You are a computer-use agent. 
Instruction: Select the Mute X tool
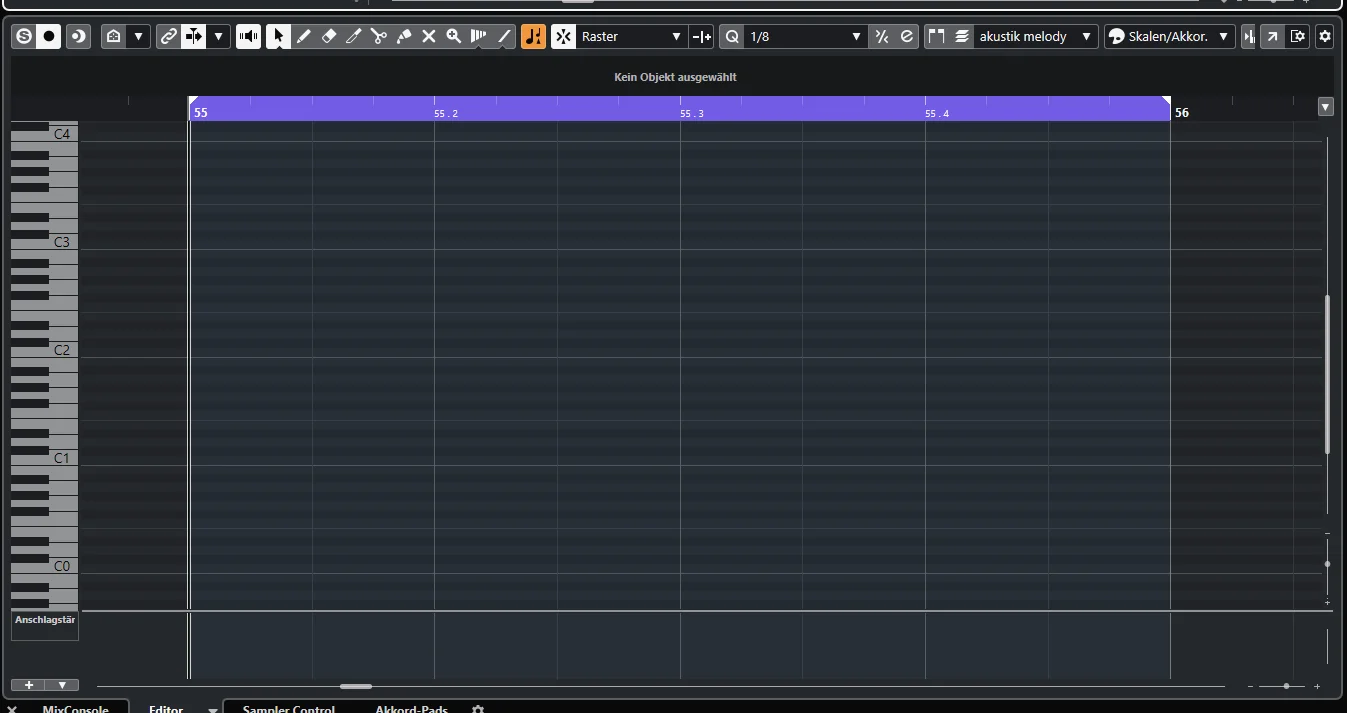tap(428, 37)
